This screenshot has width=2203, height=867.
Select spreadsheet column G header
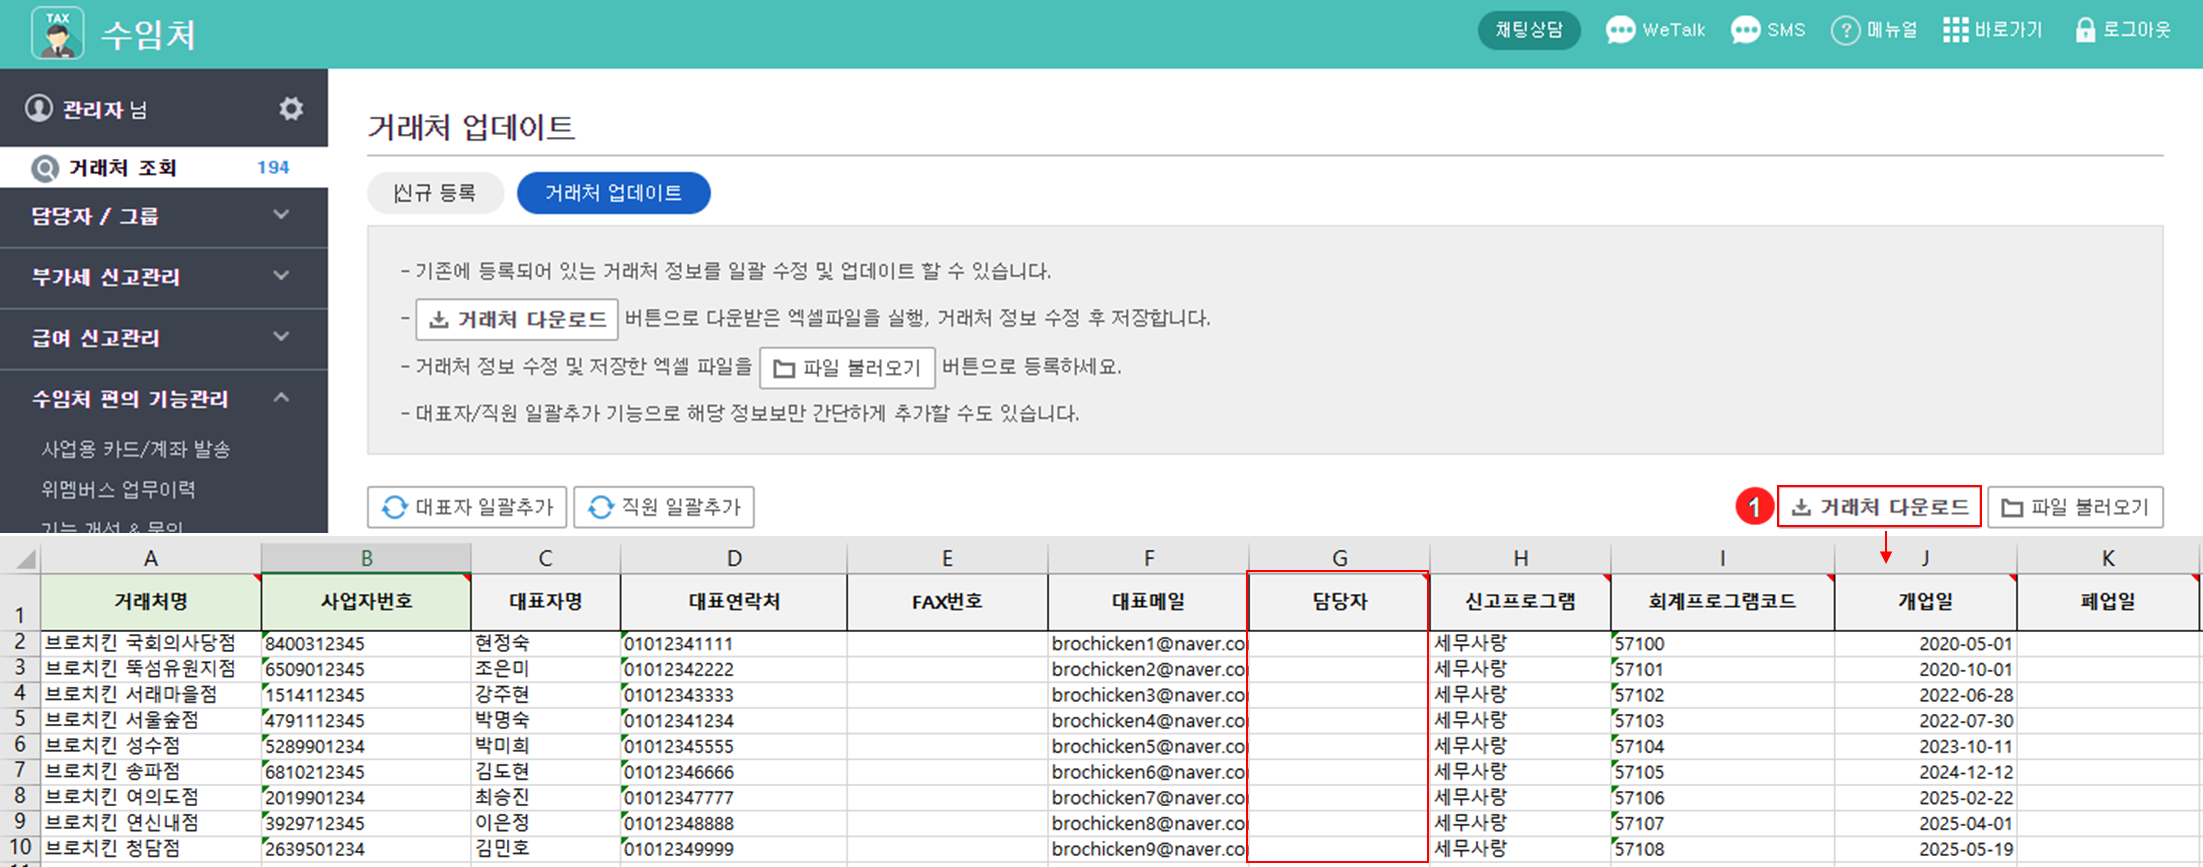[x=1339, y=558]
